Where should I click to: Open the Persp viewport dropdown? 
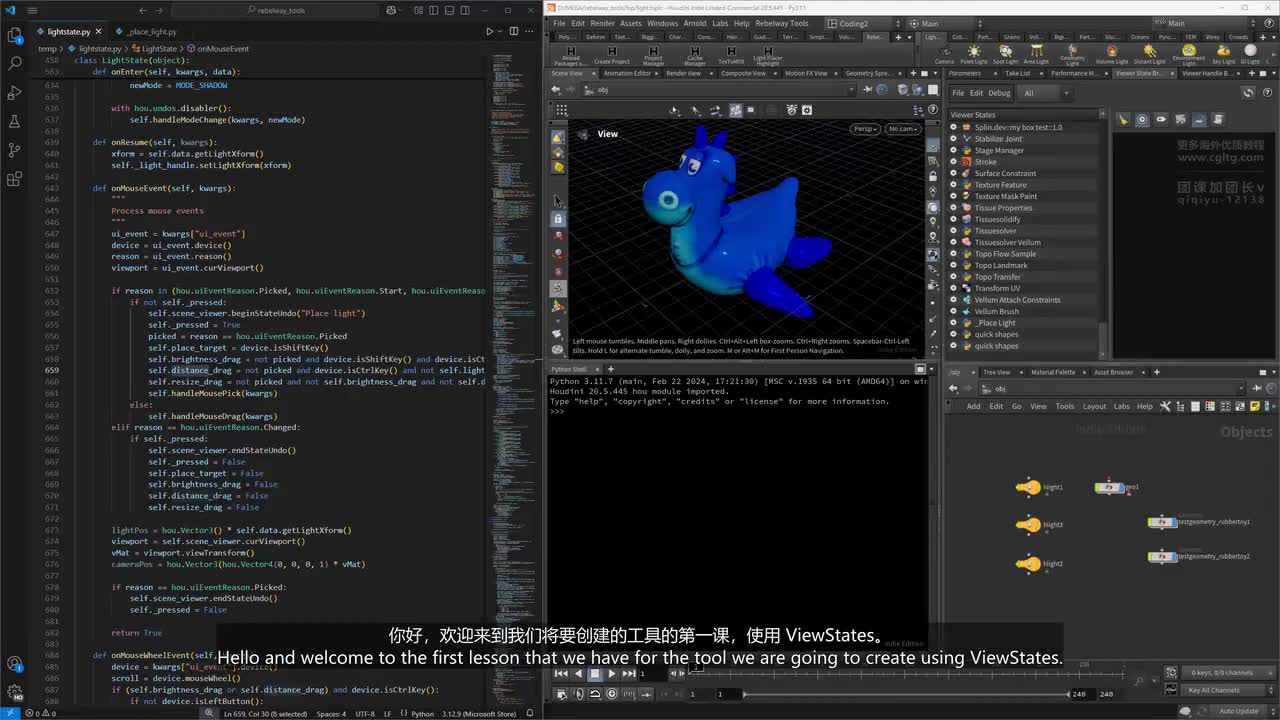pyautogui.click(x=865, y=128)
